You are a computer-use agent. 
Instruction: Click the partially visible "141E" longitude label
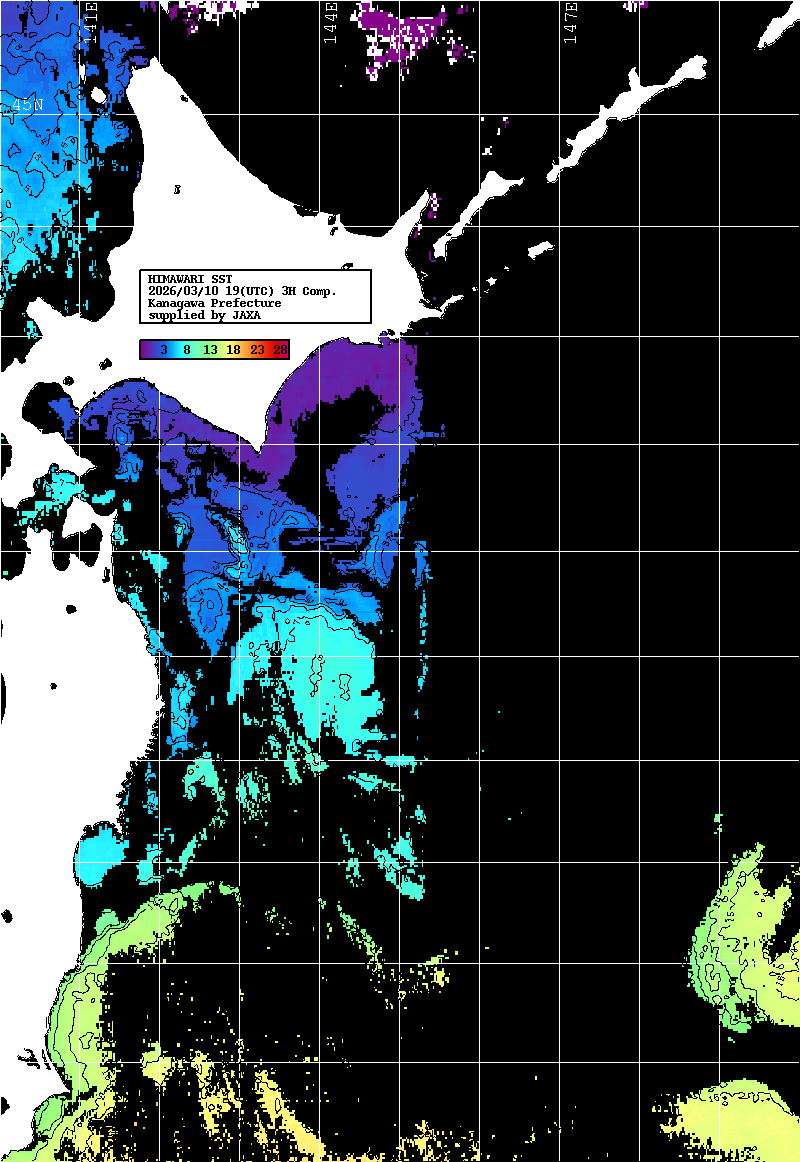(89, 22)
